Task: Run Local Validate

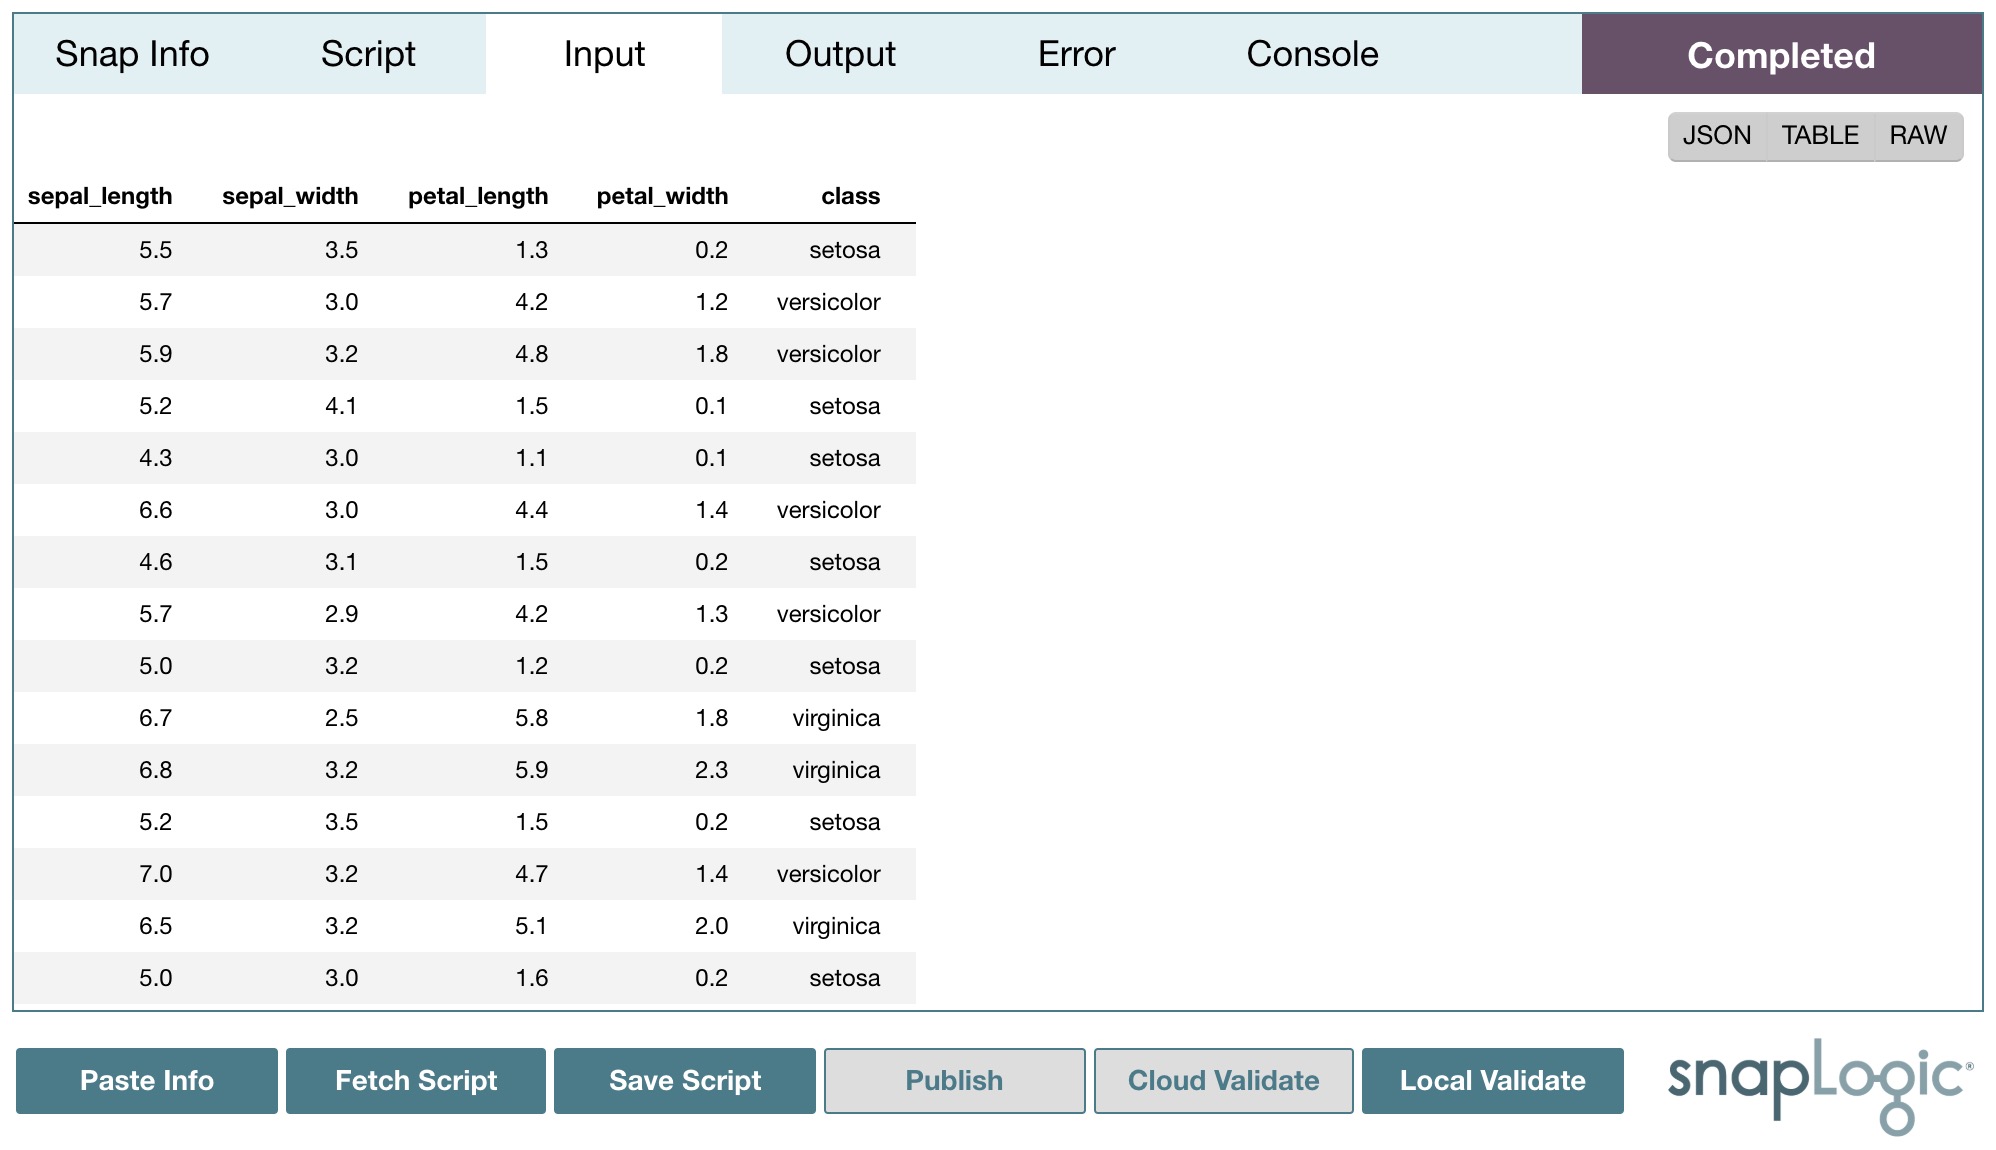Action: (x=1492, y=1080)
